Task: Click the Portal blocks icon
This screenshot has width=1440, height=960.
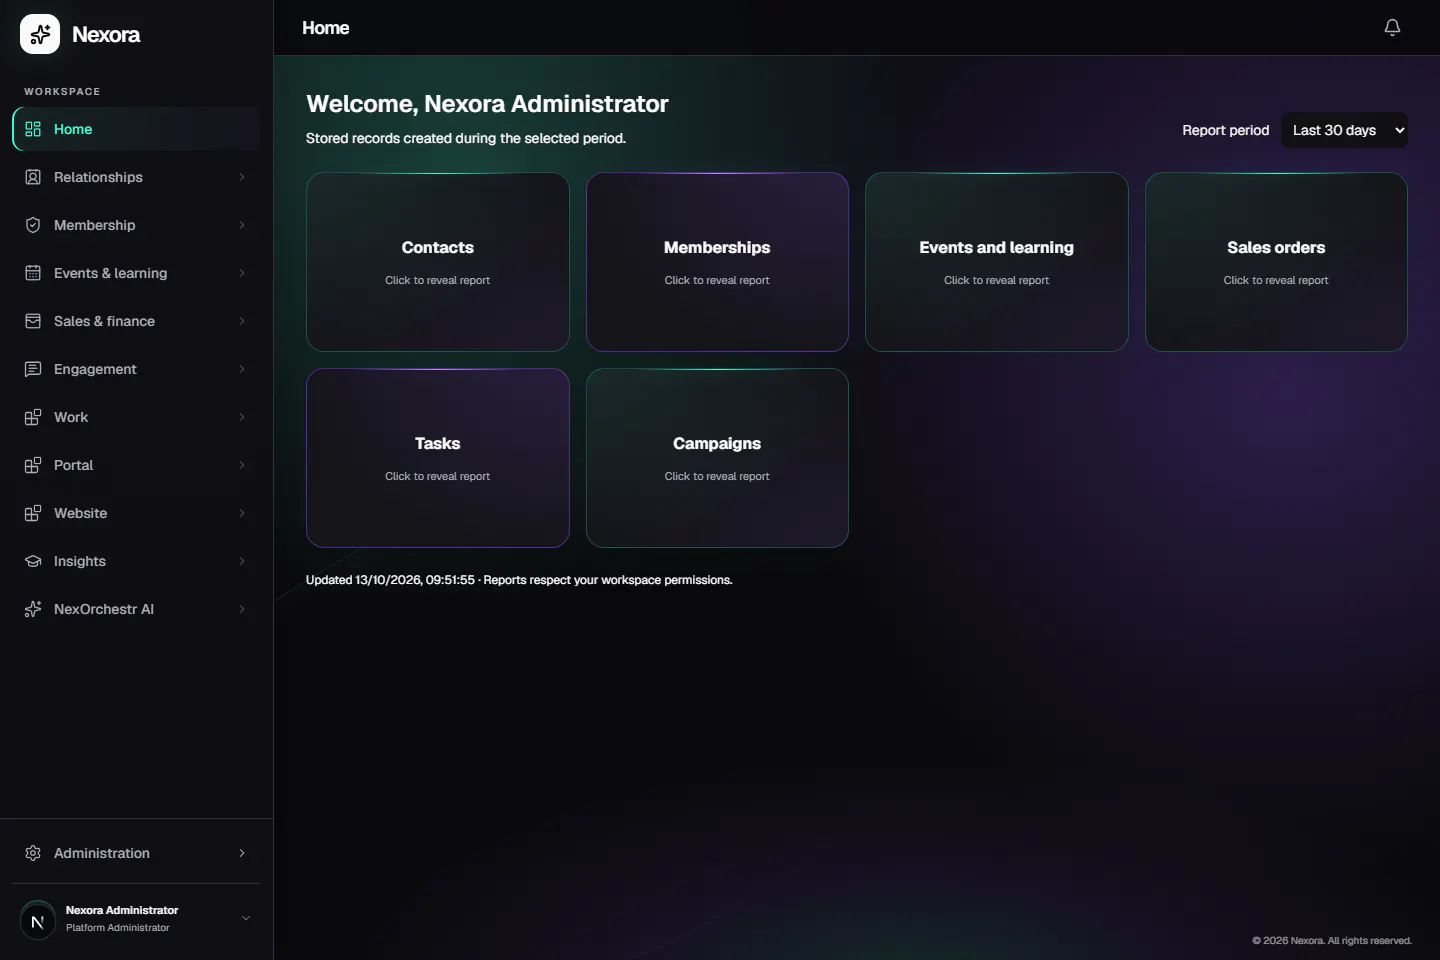Action: (33, 465)
